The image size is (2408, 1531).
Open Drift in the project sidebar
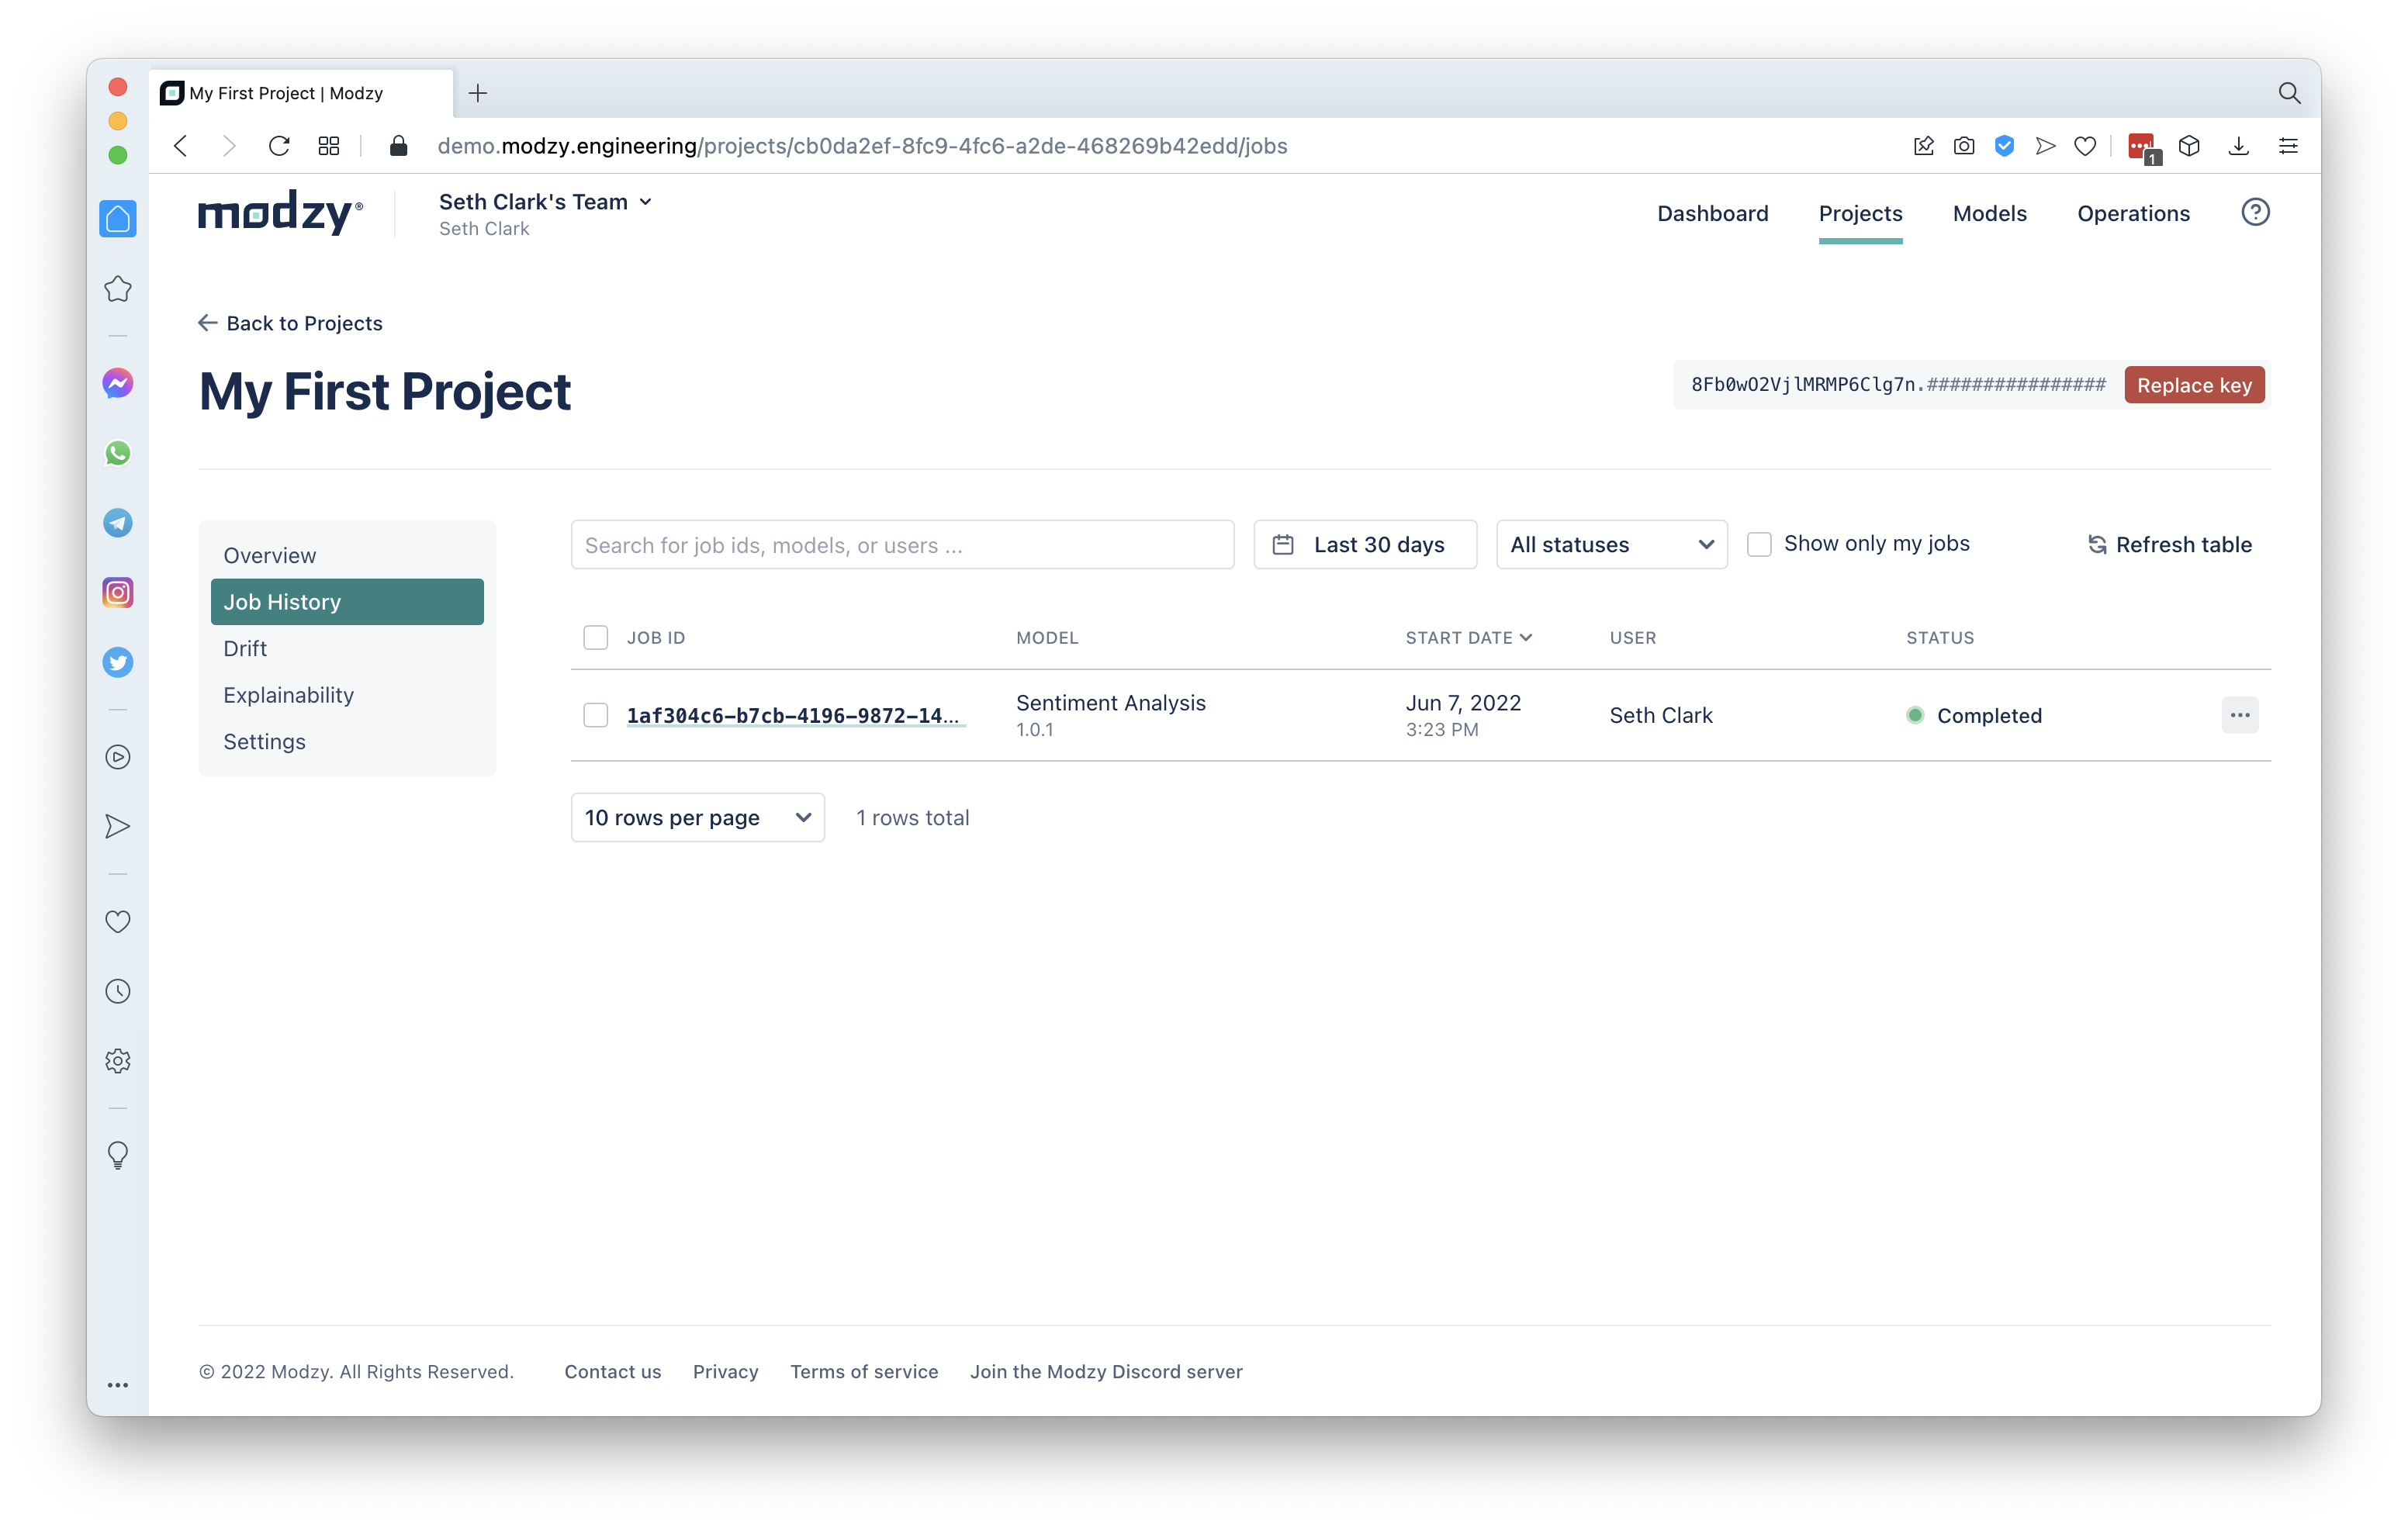[x=245, y=648]
